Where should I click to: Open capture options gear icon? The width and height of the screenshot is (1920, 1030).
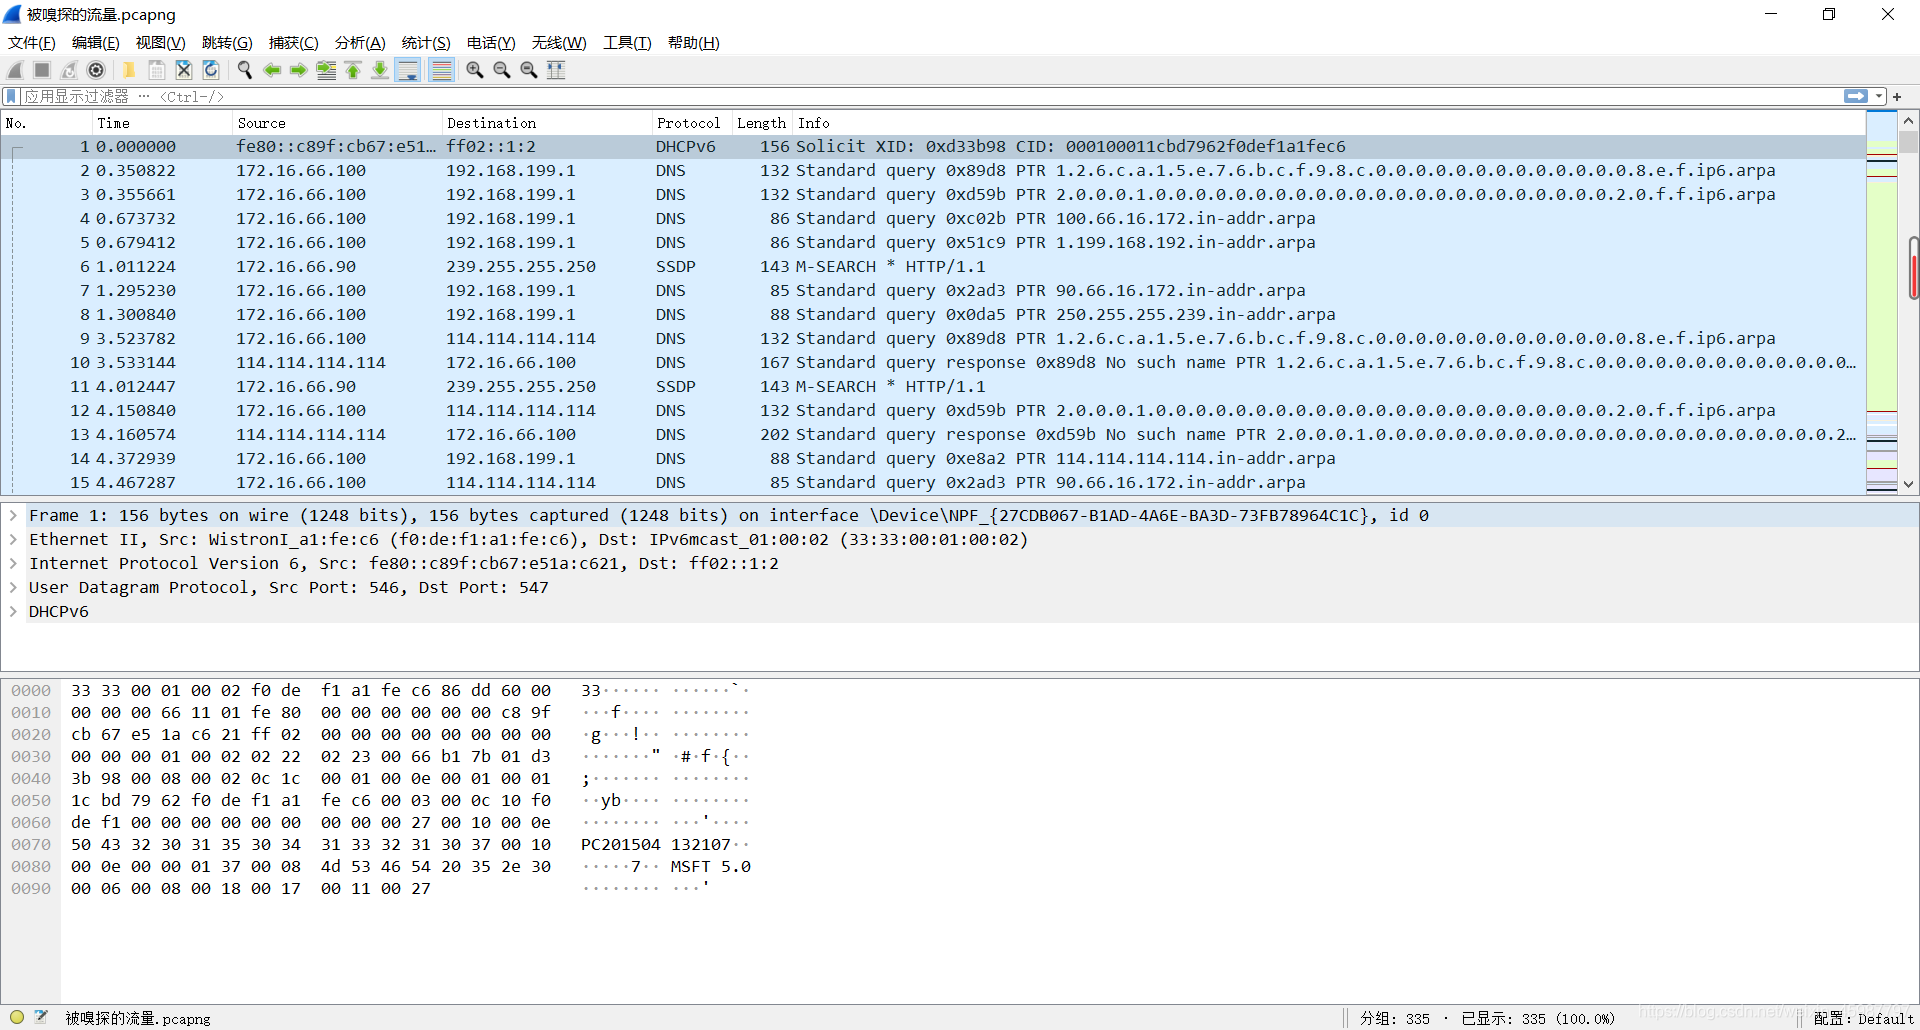click(96, 70)
